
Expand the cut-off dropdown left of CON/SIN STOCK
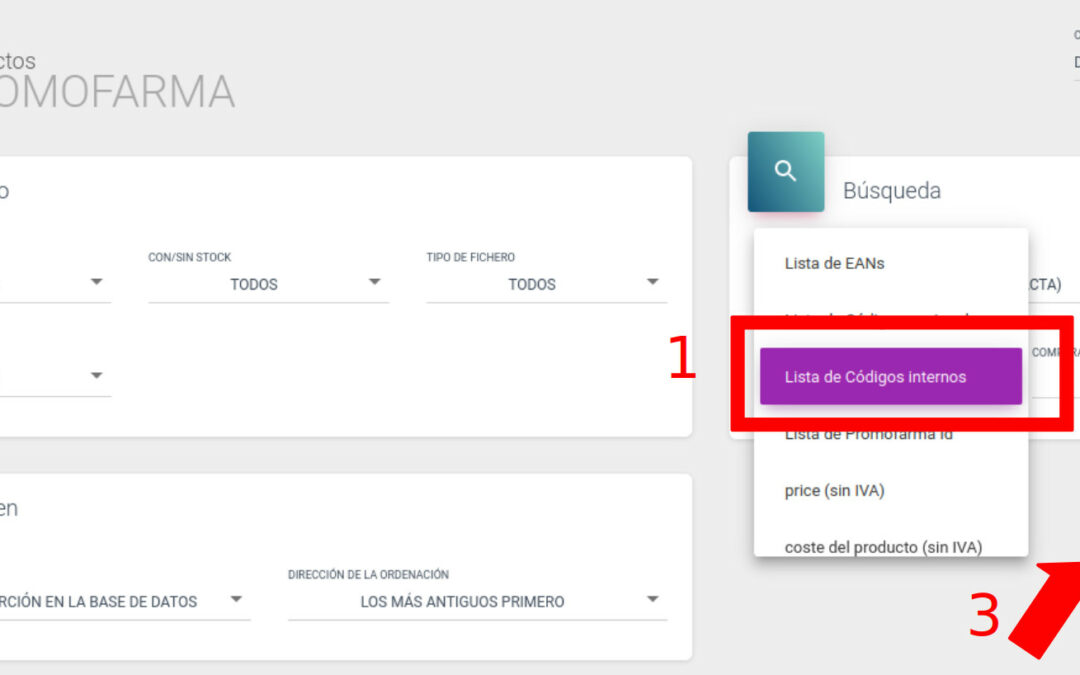coord(55,283)
